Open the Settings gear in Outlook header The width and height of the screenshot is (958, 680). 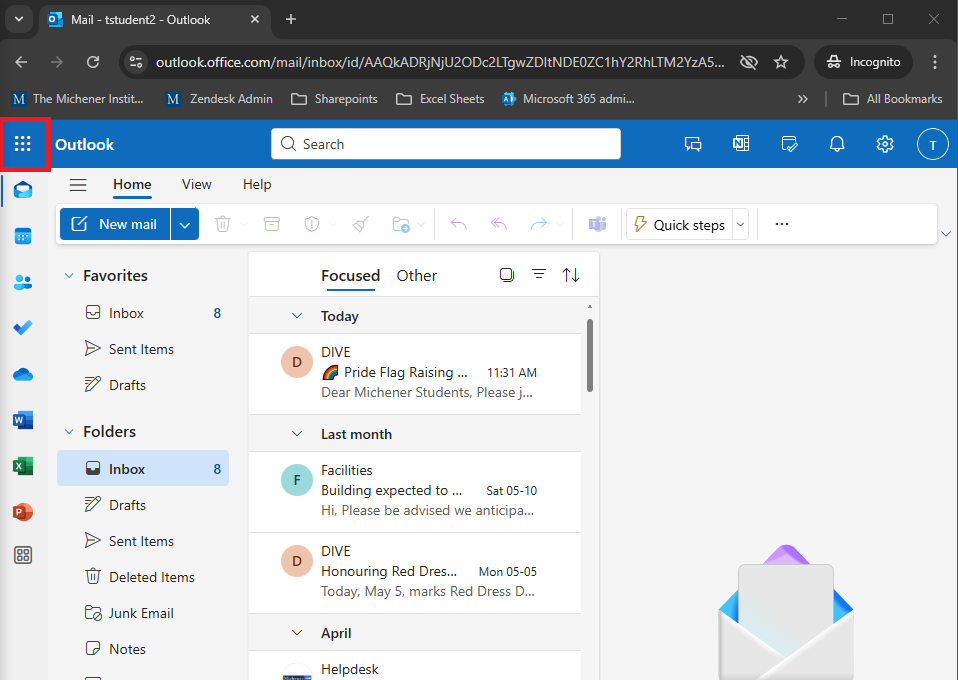[x=884, y=144]
